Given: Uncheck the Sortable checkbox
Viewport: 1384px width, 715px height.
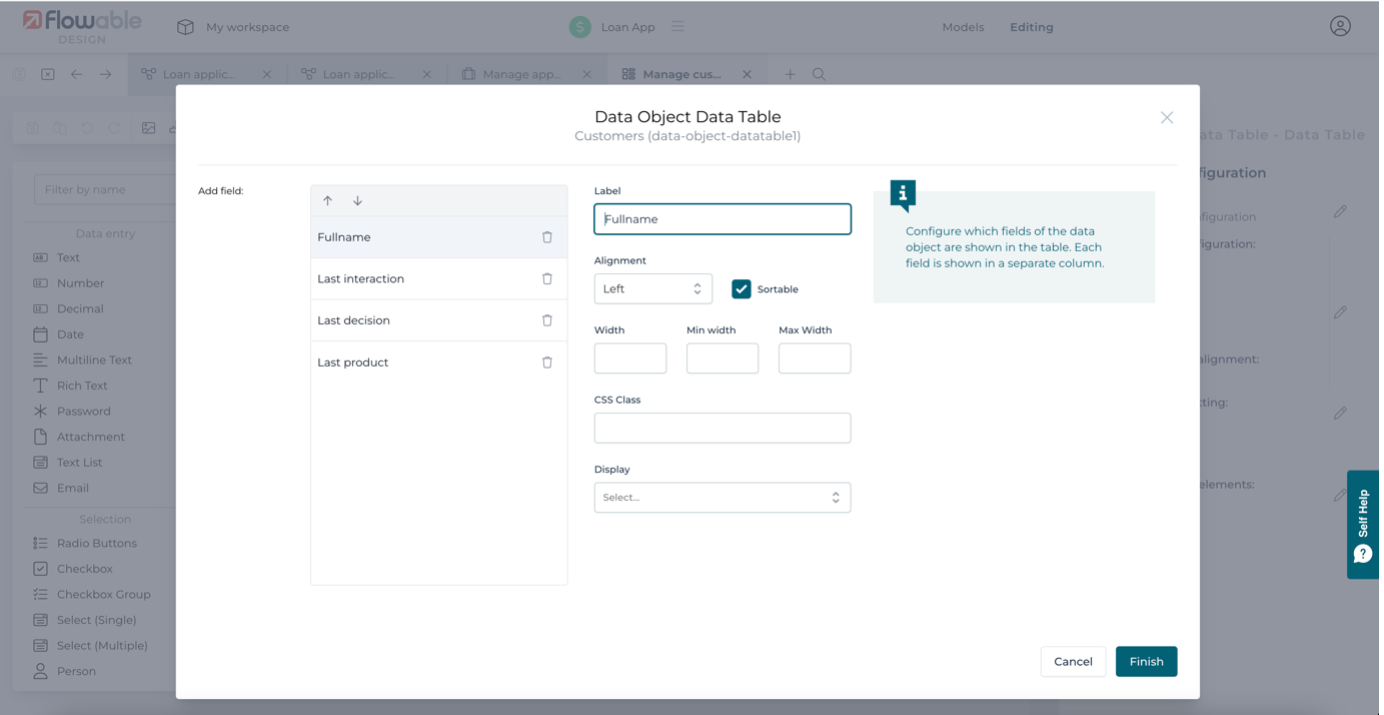Looking at the screenshot, I should click(741, 289).
